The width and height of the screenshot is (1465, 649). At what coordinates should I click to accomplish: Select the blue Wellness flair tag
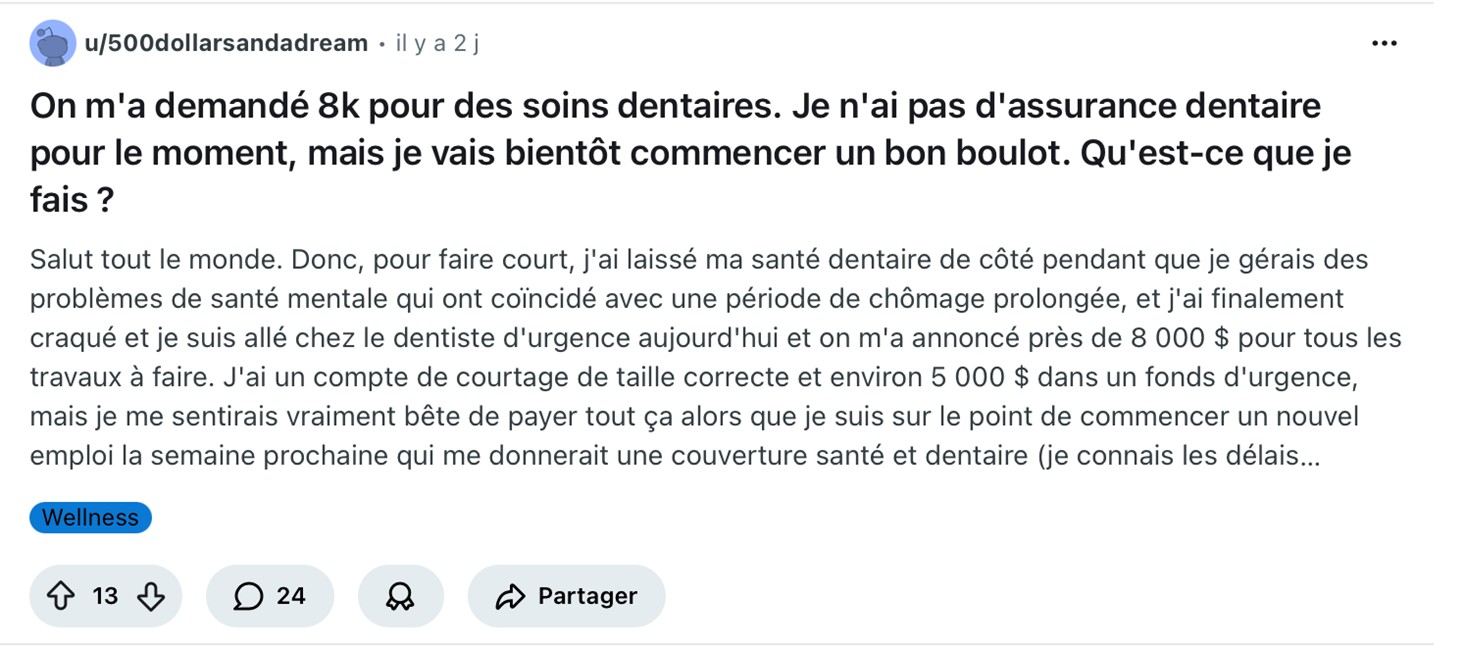90,518
